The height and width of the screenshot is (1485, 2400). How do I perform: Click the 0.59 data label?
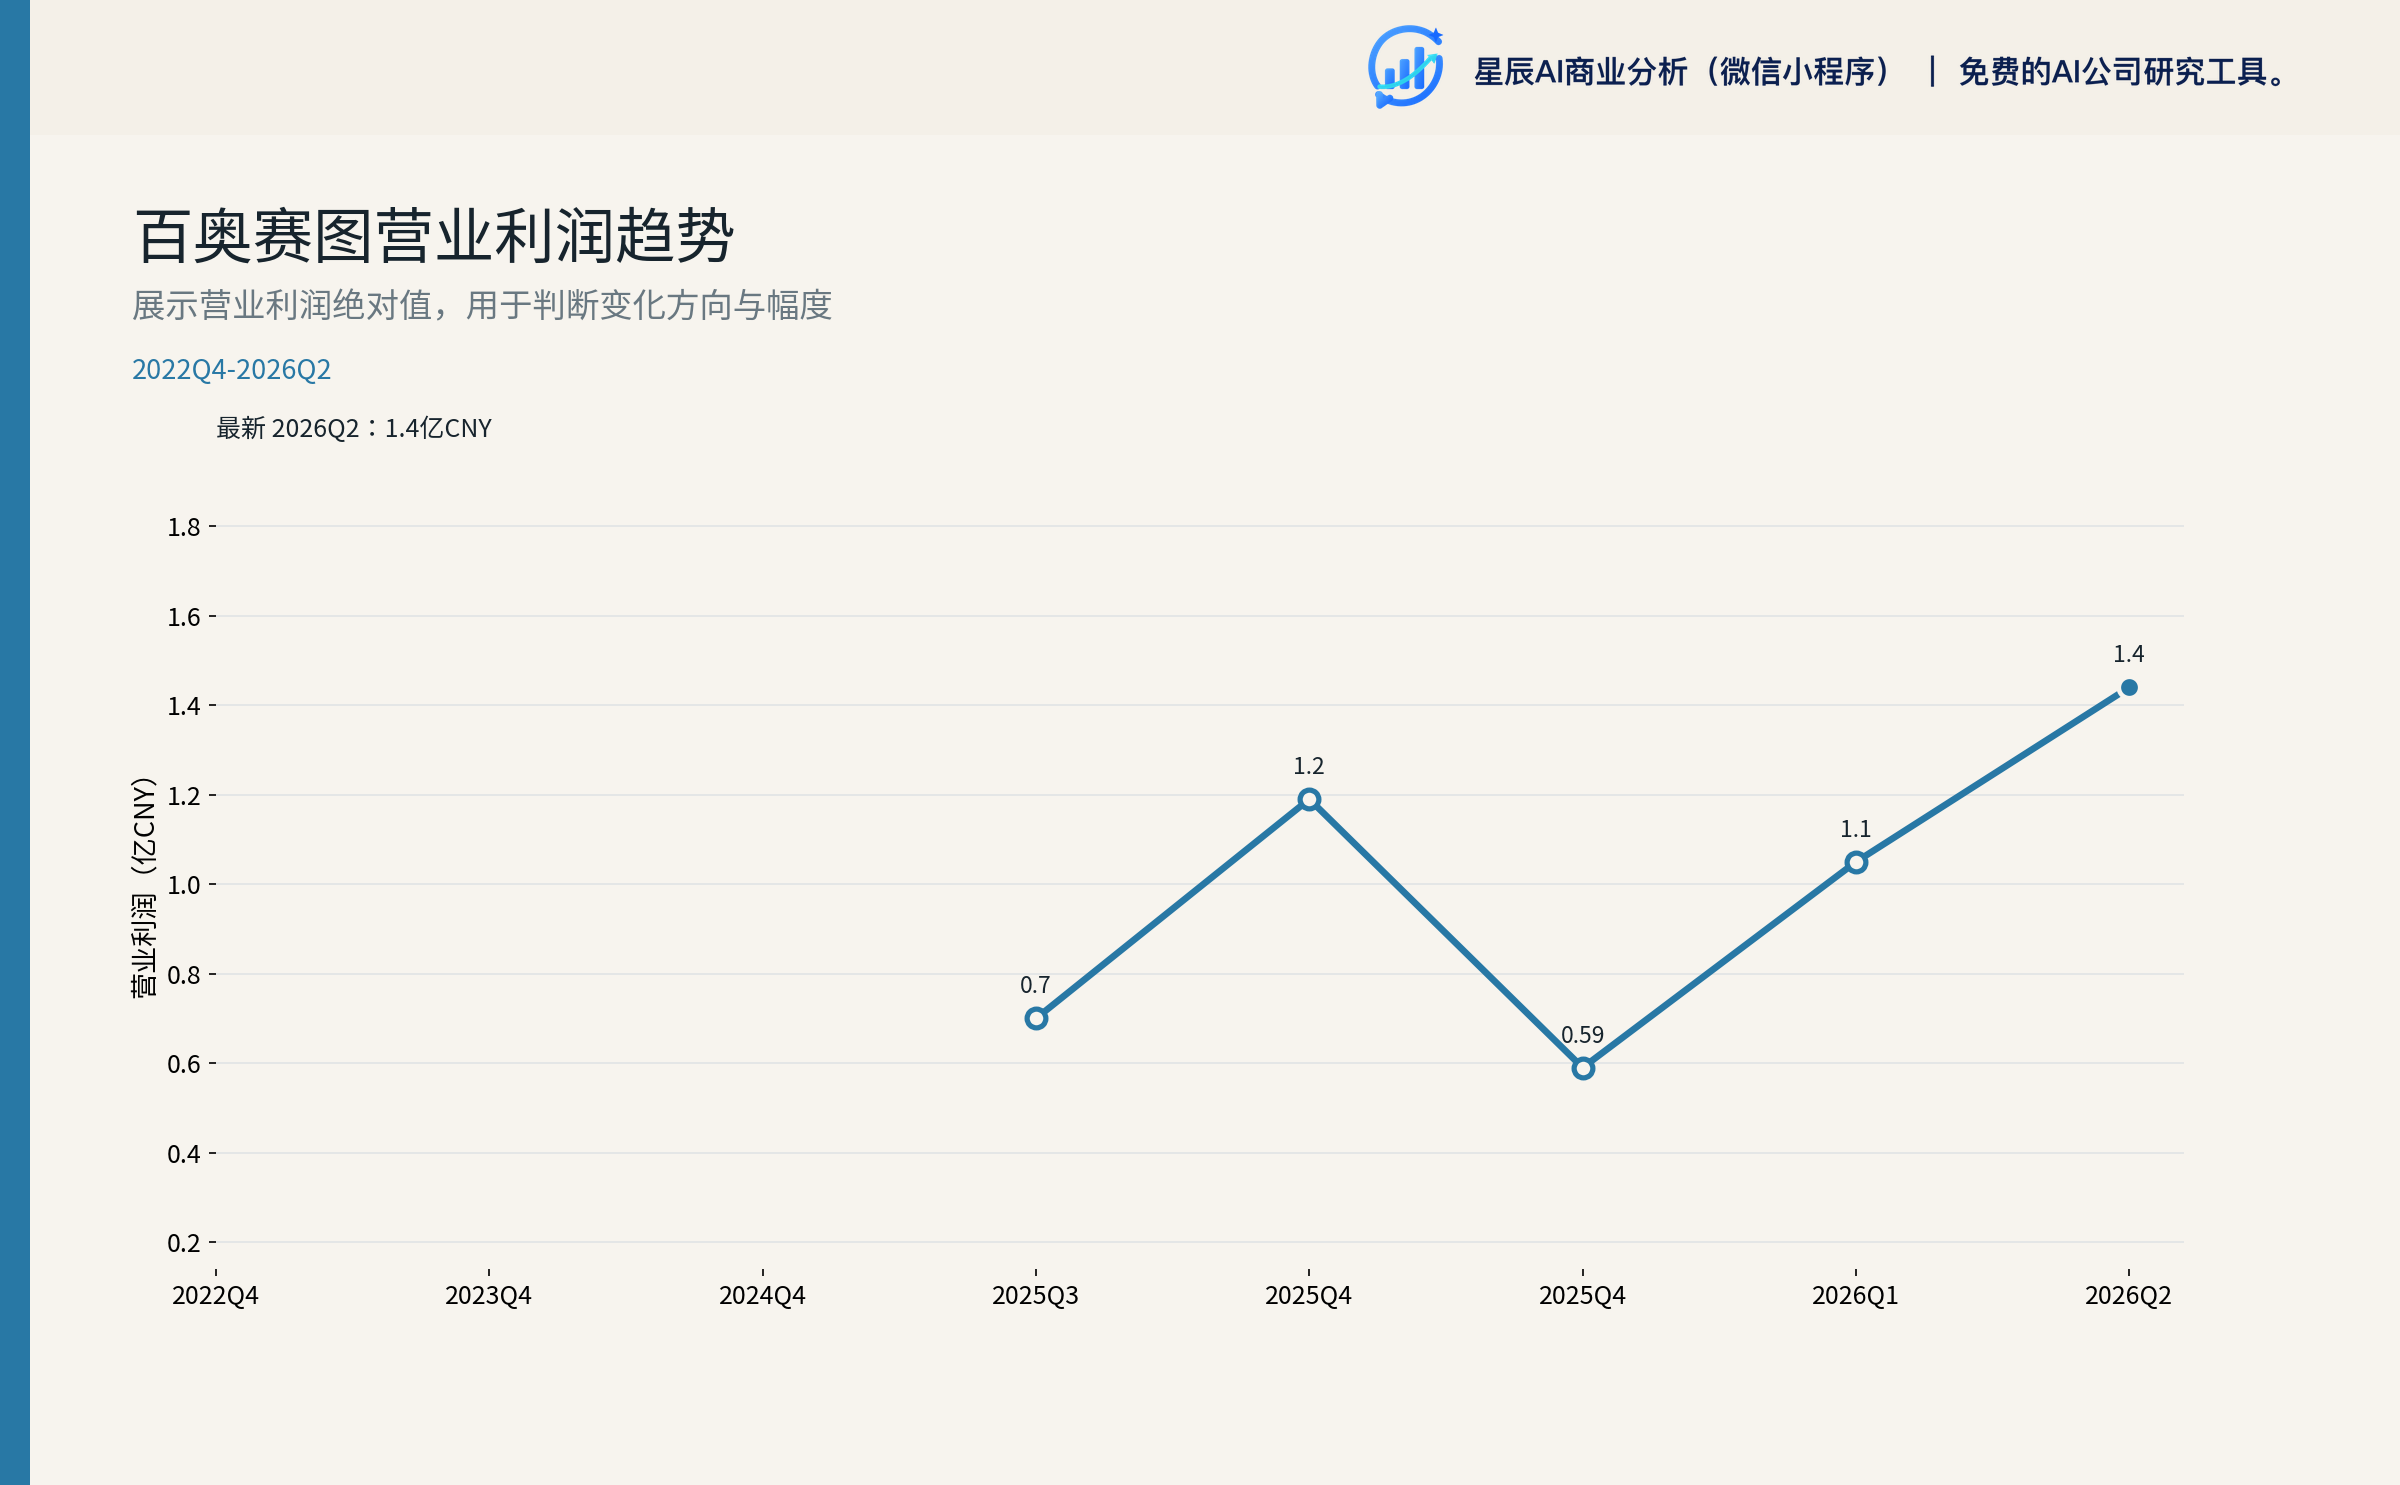click(1582, 1035)
